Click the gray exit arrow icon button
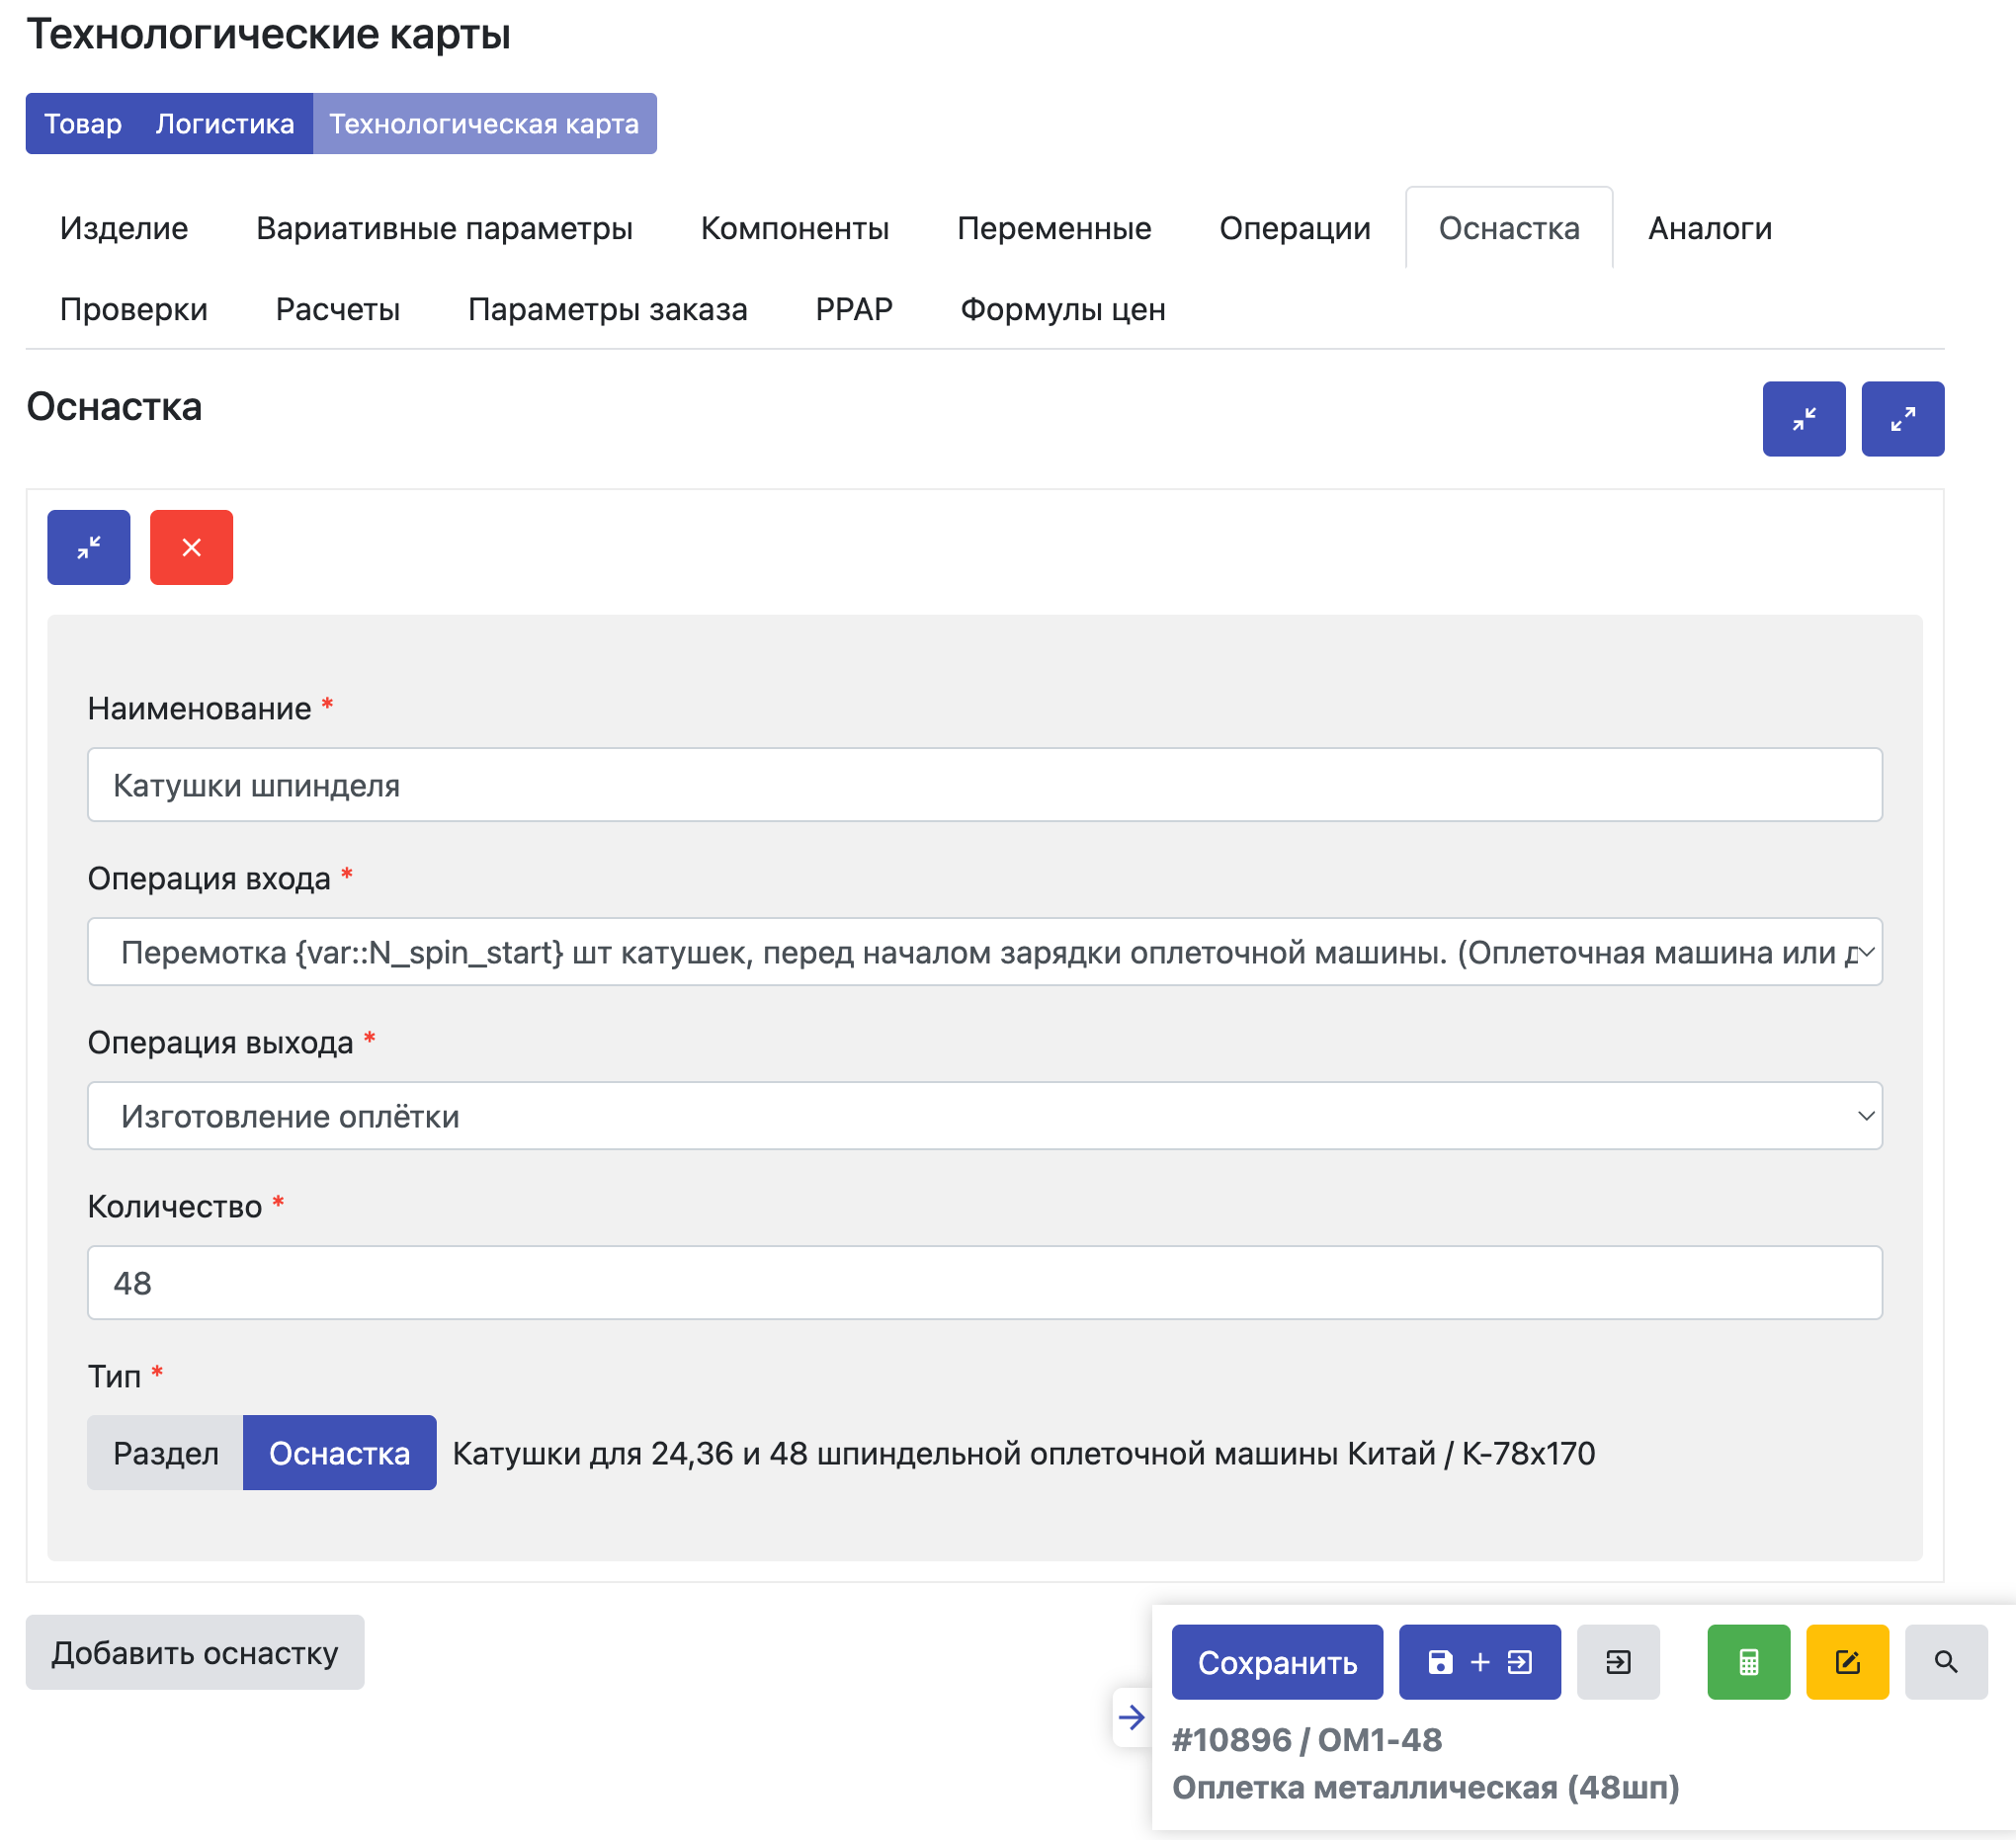Image resolution: width=2016 pixels, height=1840 pixels. click(1618, 1662)
